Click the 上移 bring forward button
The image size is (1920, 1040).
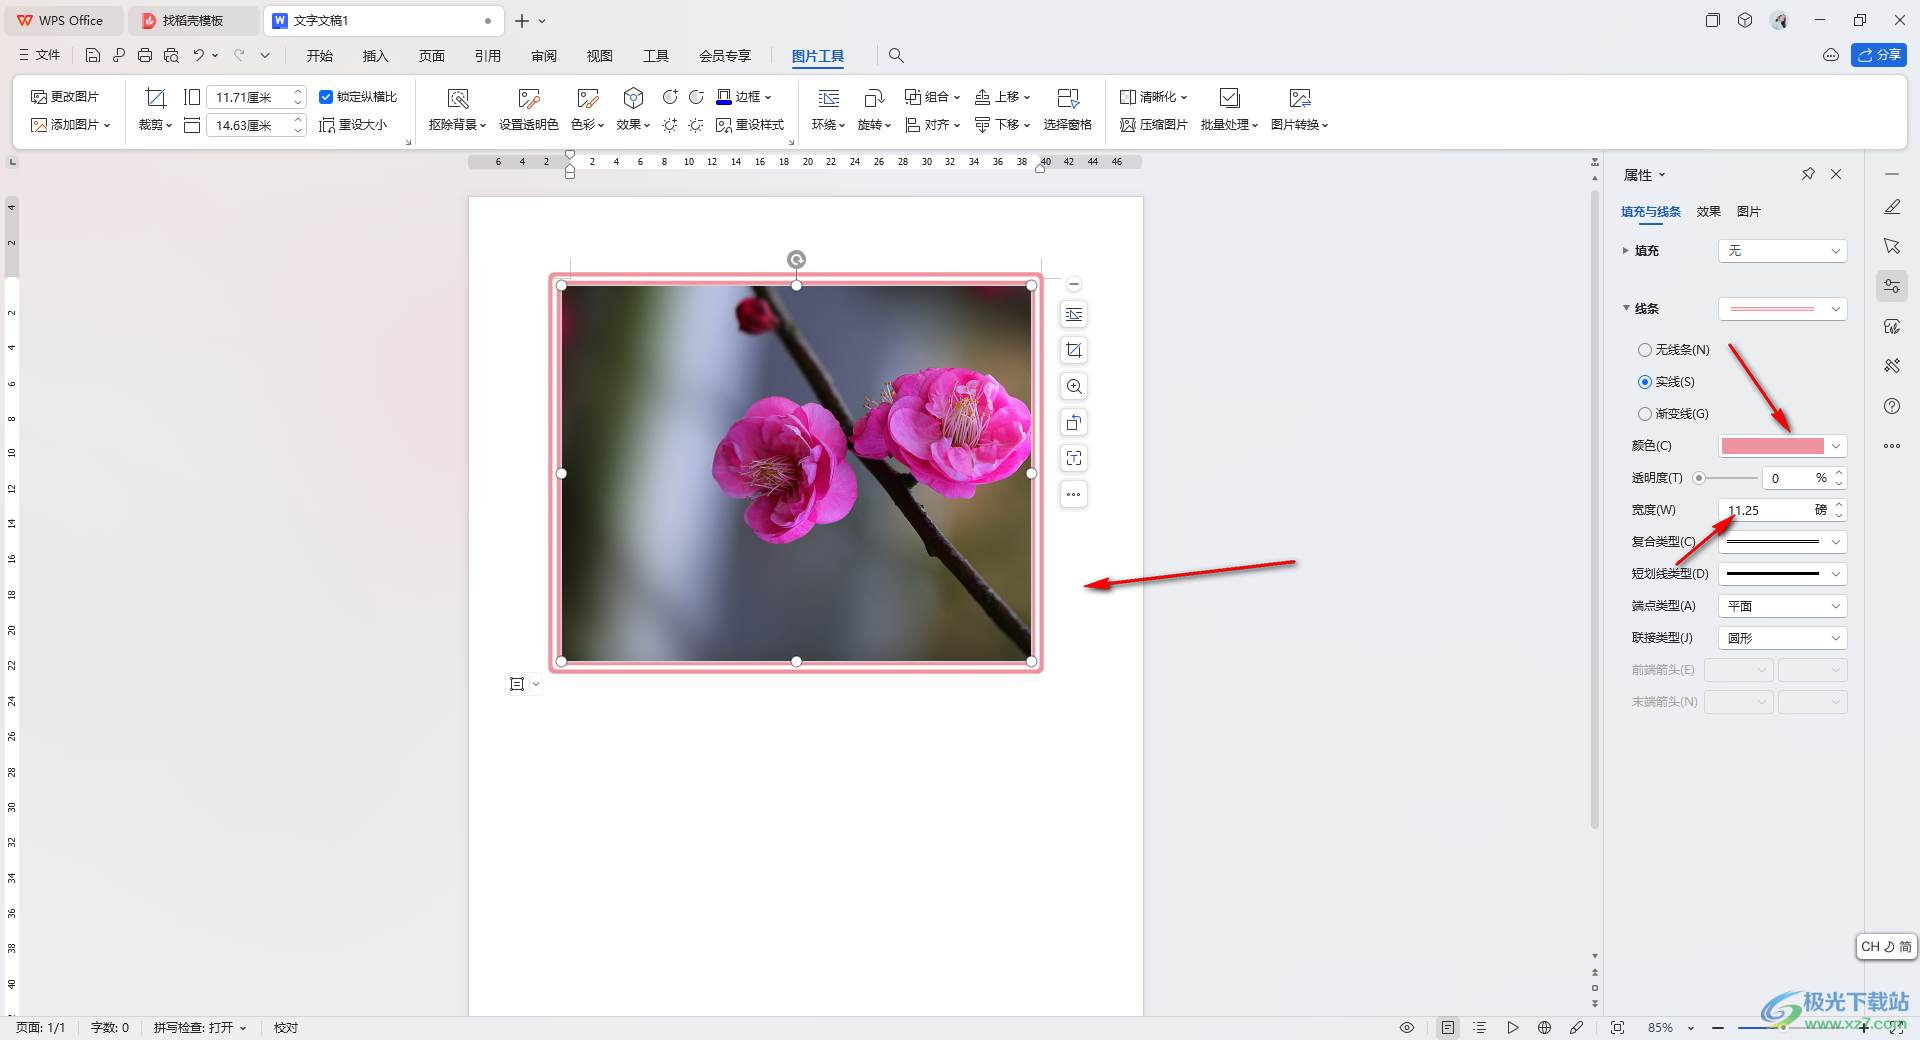pos(1002,97)
